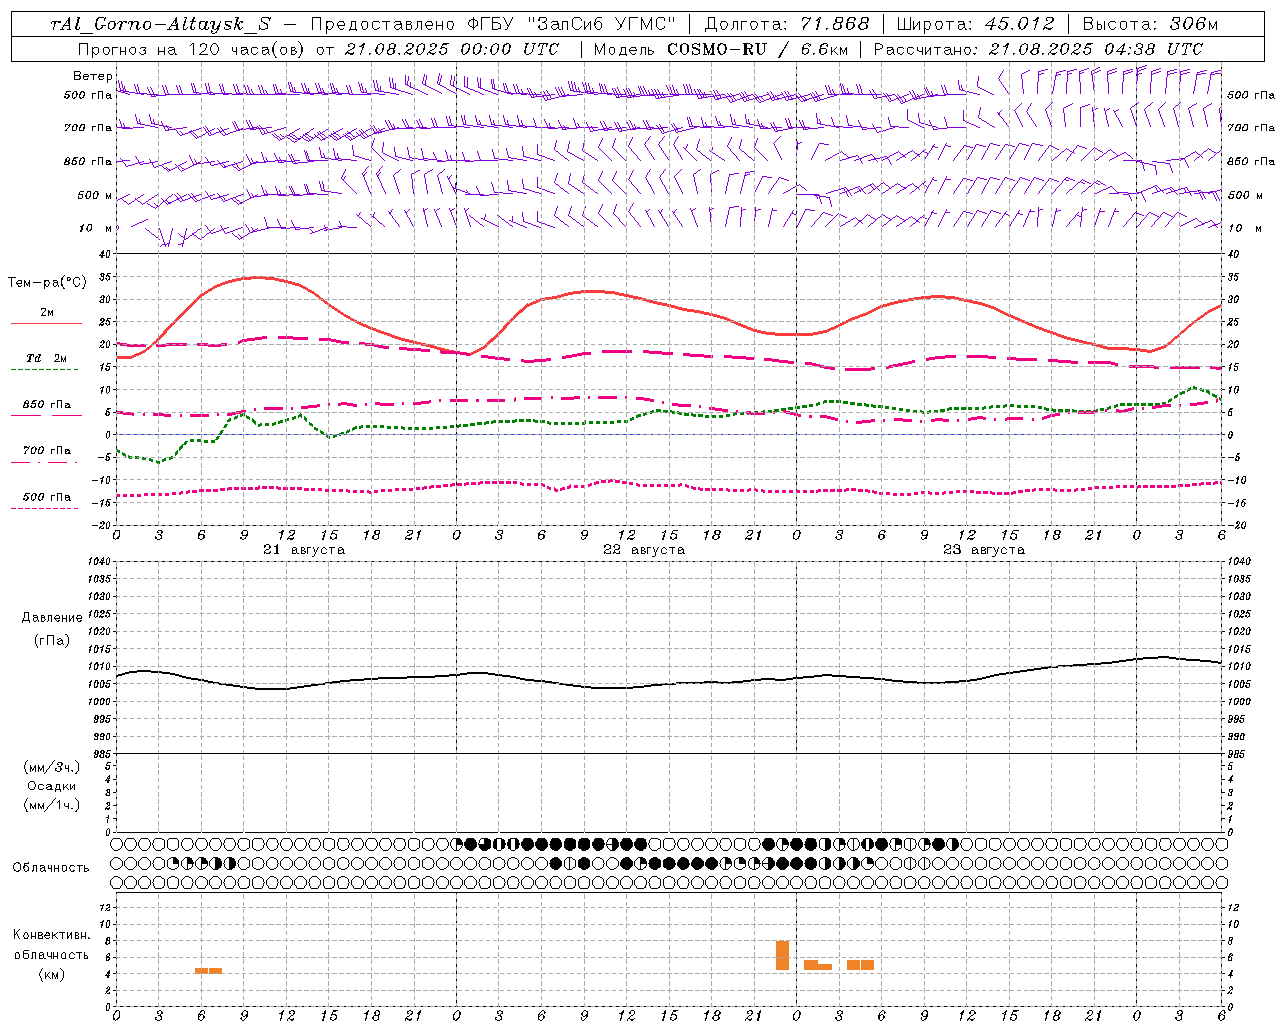Click the (гПа) pressure unit label

click(52, 641)
